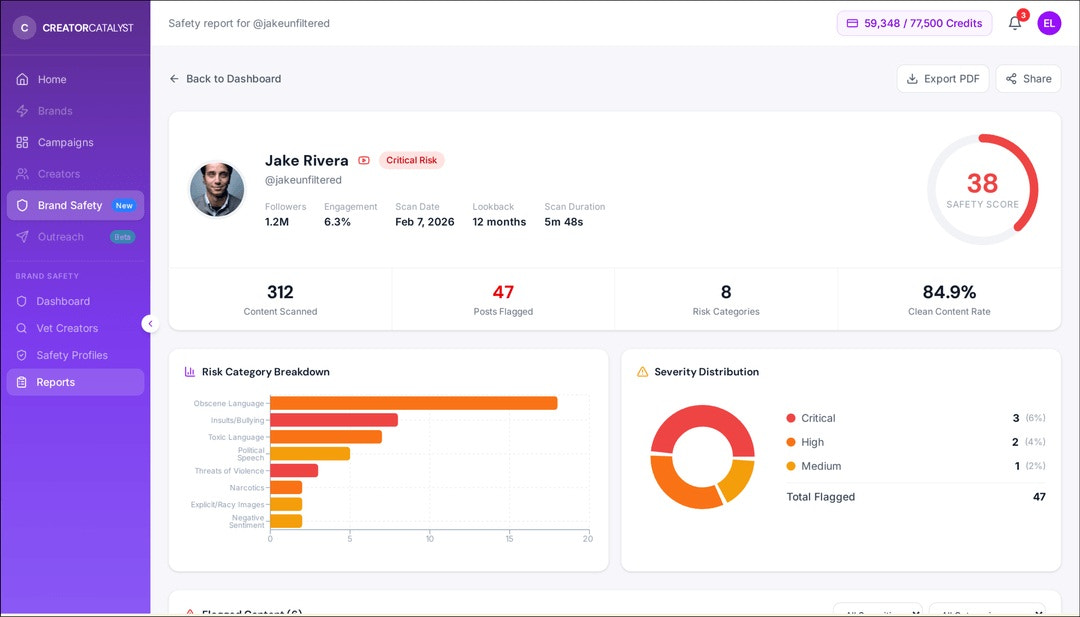Click the @jakeunfiltered handle
Screen dimensions: 1080x617
(x=303, y=180)
